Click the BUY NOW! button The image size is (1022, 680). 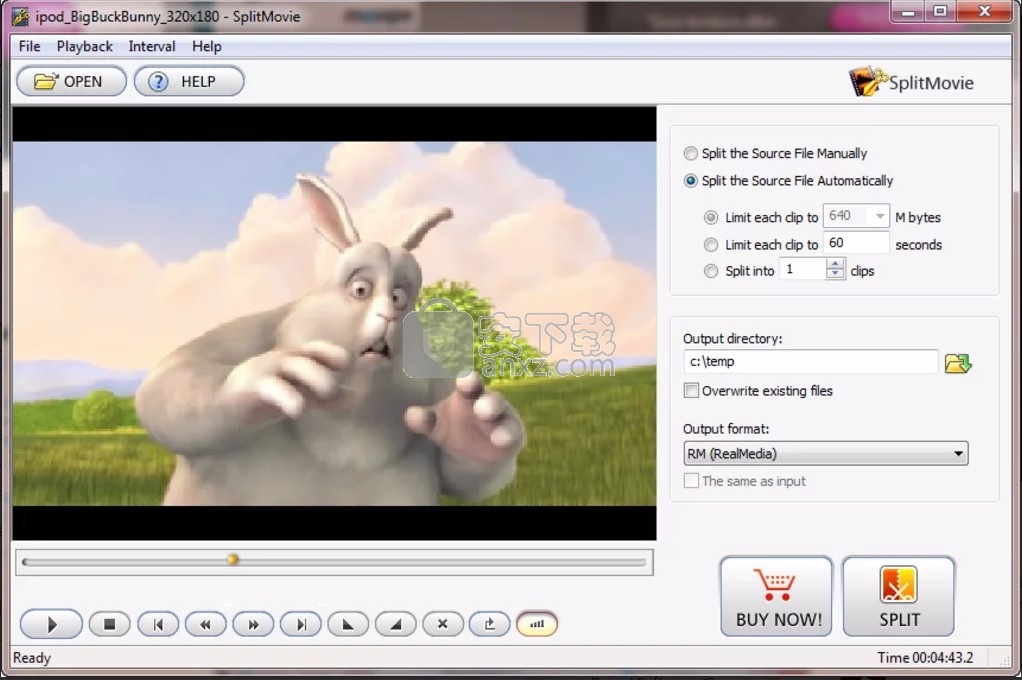point(777,596)
